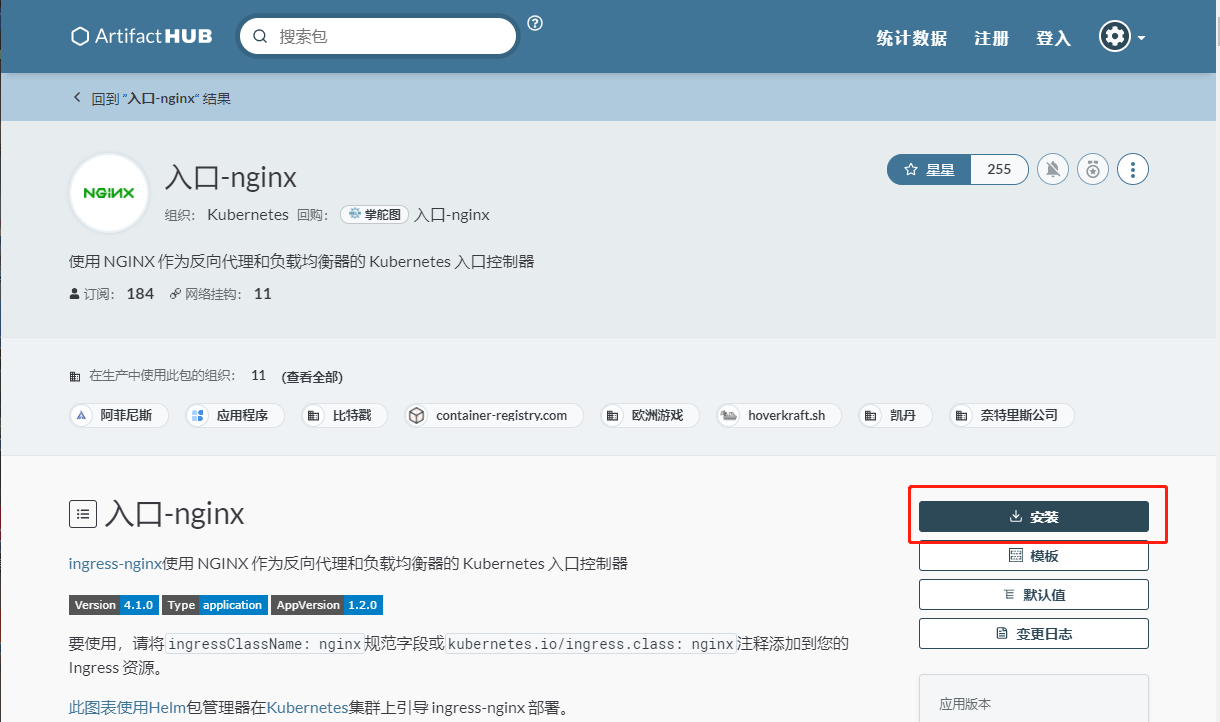1220x722 pixels.
Task: Select the 比特戳 organization chip
Action: pos(343,415)
